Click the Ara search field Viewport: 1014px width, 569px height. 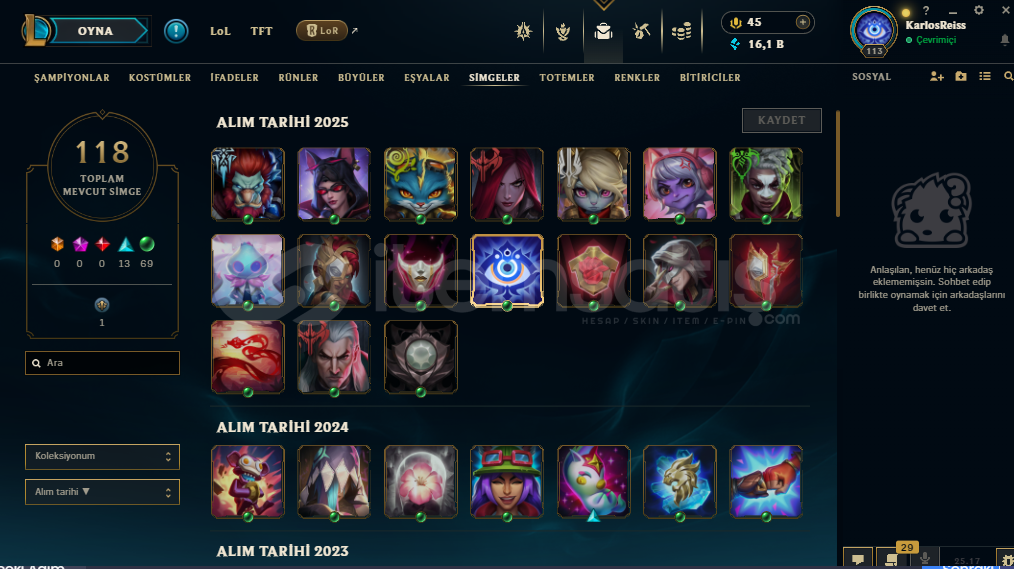pyautogui.click(x=102, y=363)
